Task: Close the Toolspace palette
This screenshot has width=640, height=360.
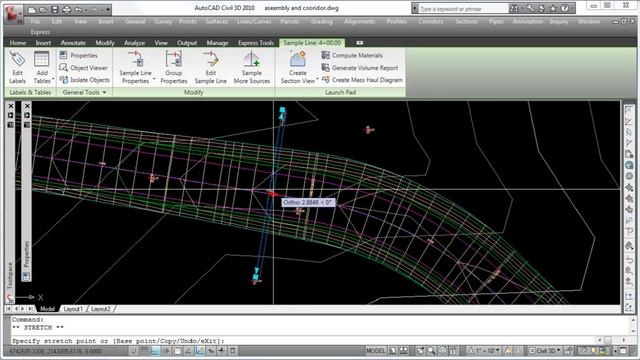Action: point(11,106)
